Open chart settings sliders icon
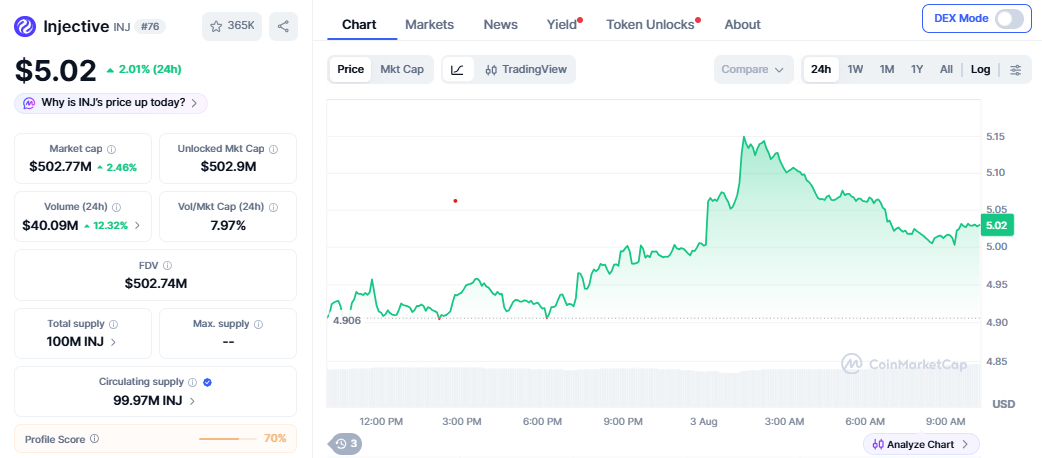 coord(1015,69)
